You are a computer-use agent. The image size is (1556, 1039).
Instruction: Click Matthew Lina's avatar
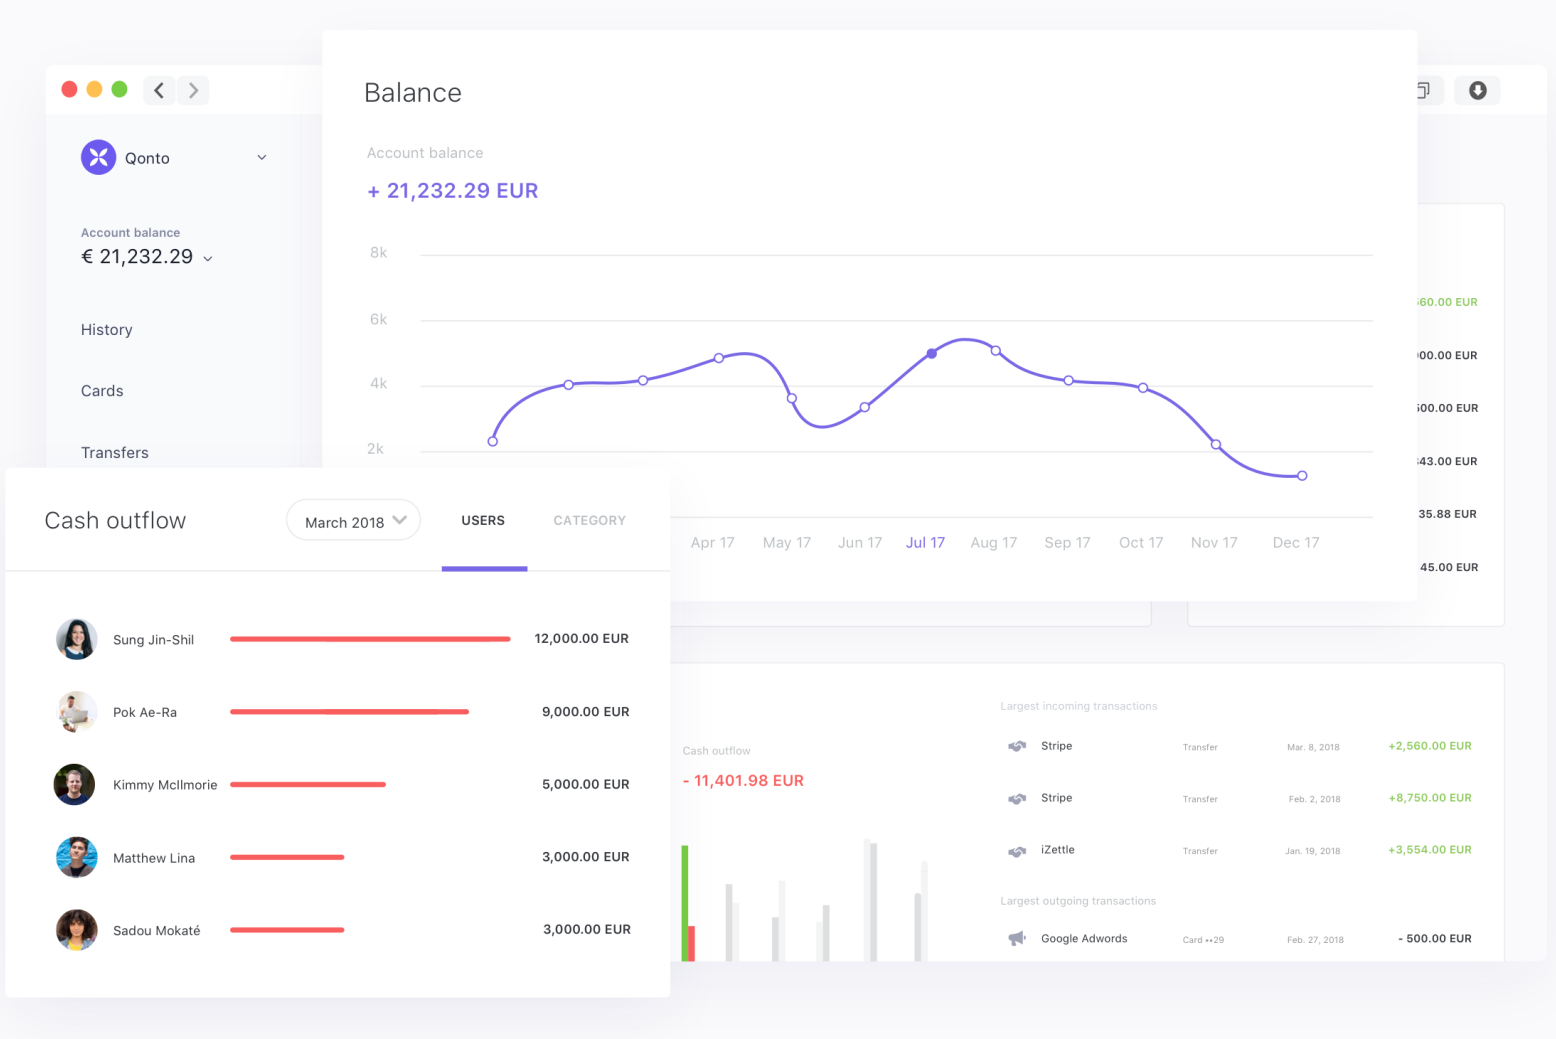coord(76,857)
